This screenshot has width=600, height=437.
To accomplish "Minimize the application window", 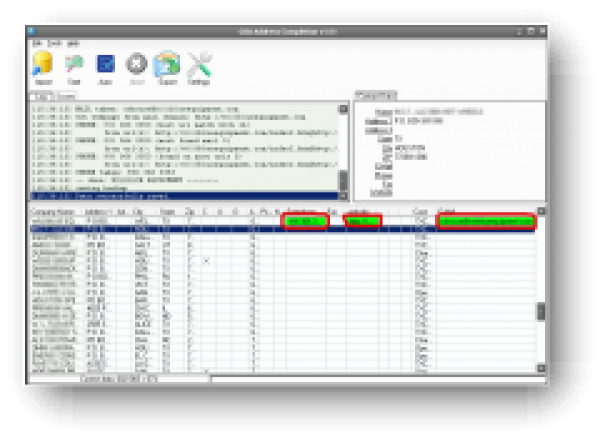I will tap(519, 31).
